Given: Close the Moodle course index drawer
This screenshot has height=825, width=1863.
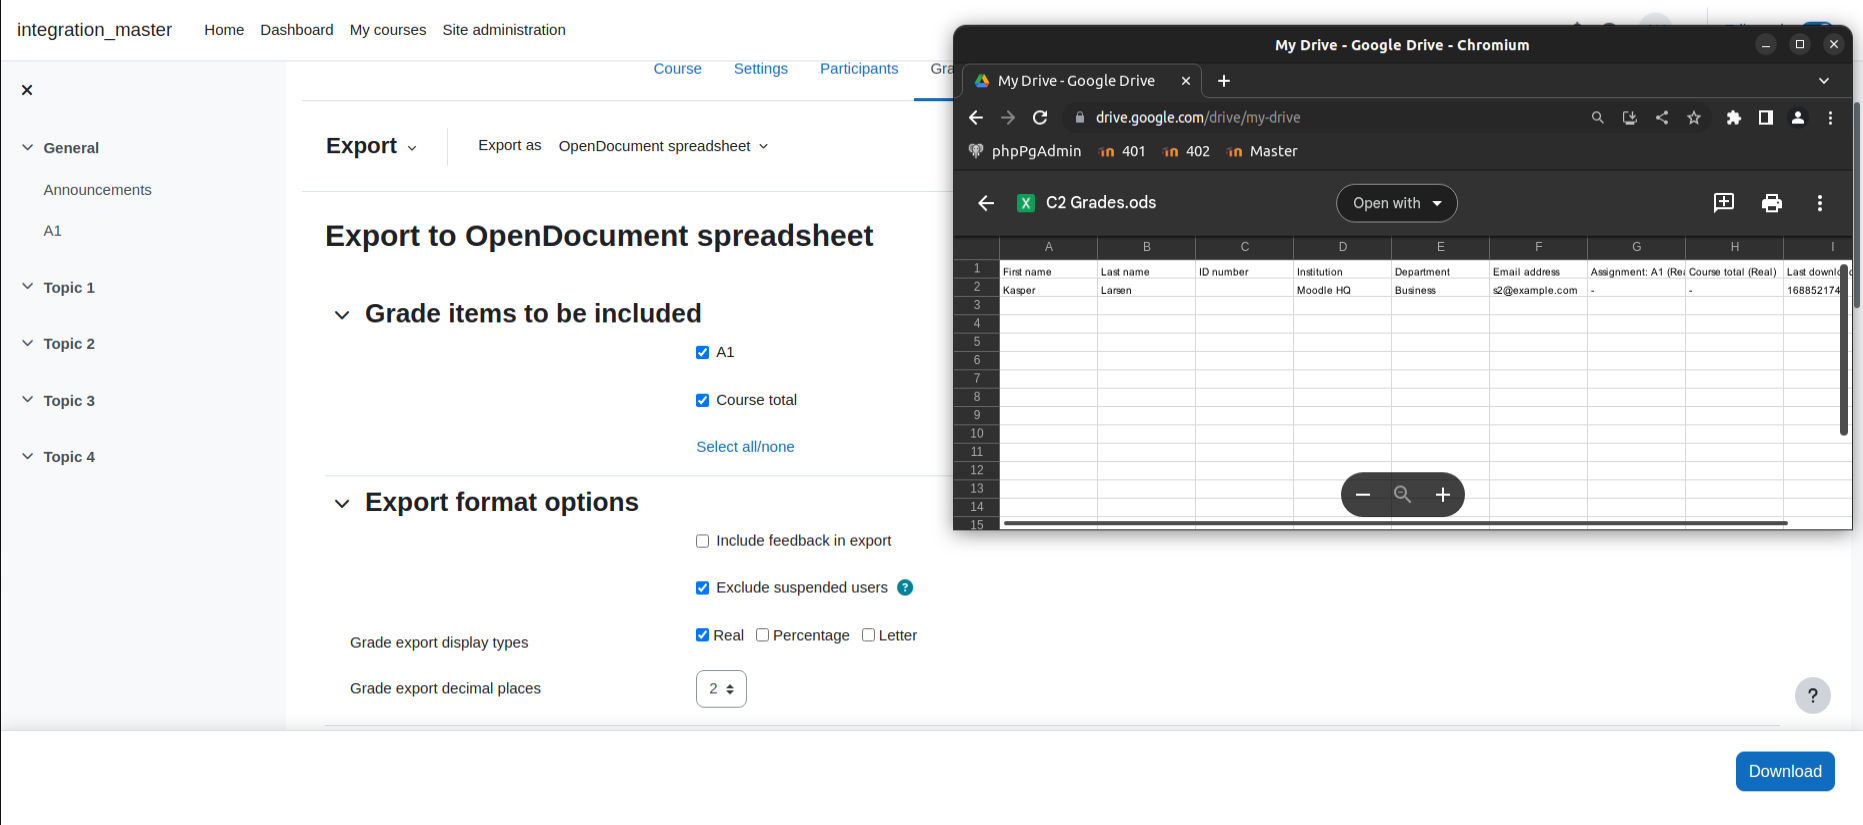Looking at the screenshot, I should [27, 90].
